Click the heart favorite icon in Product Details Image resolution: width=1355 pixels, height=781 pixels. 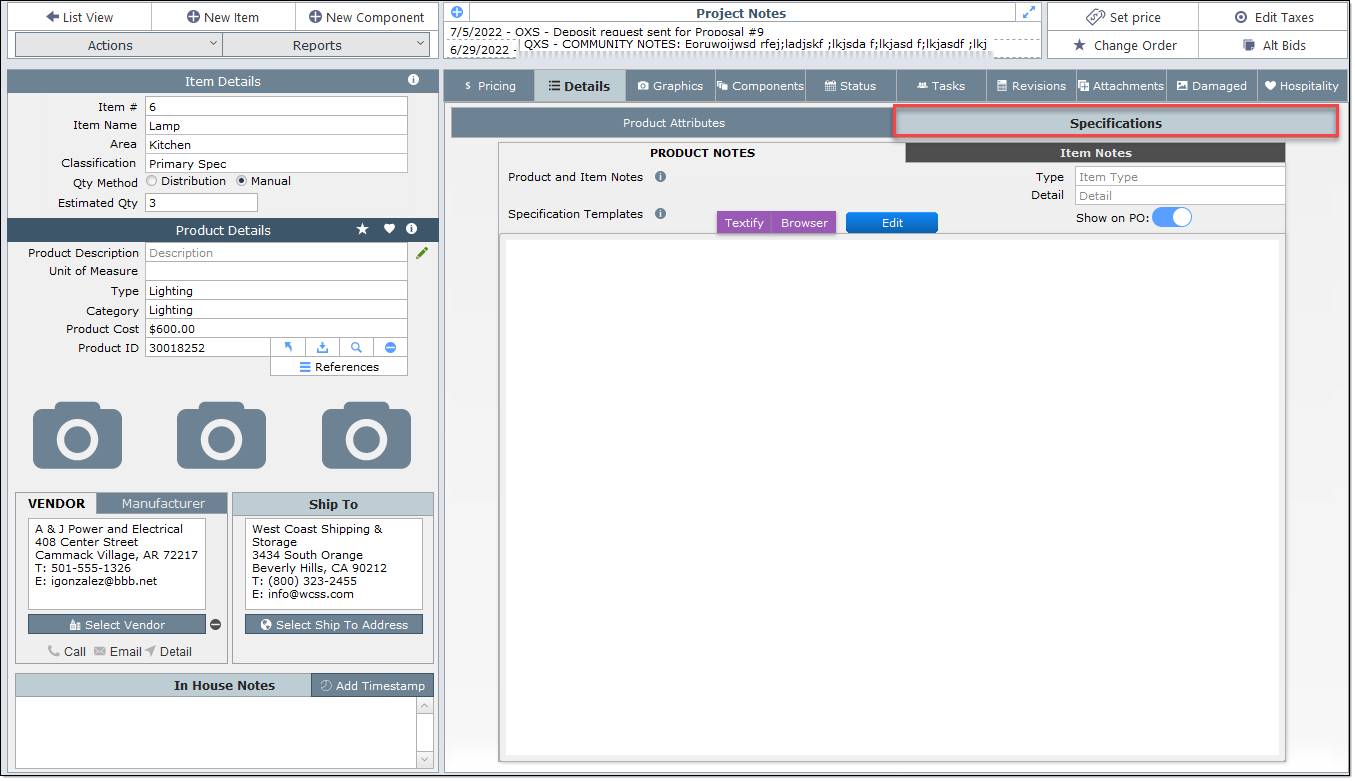tap(389, 229)
